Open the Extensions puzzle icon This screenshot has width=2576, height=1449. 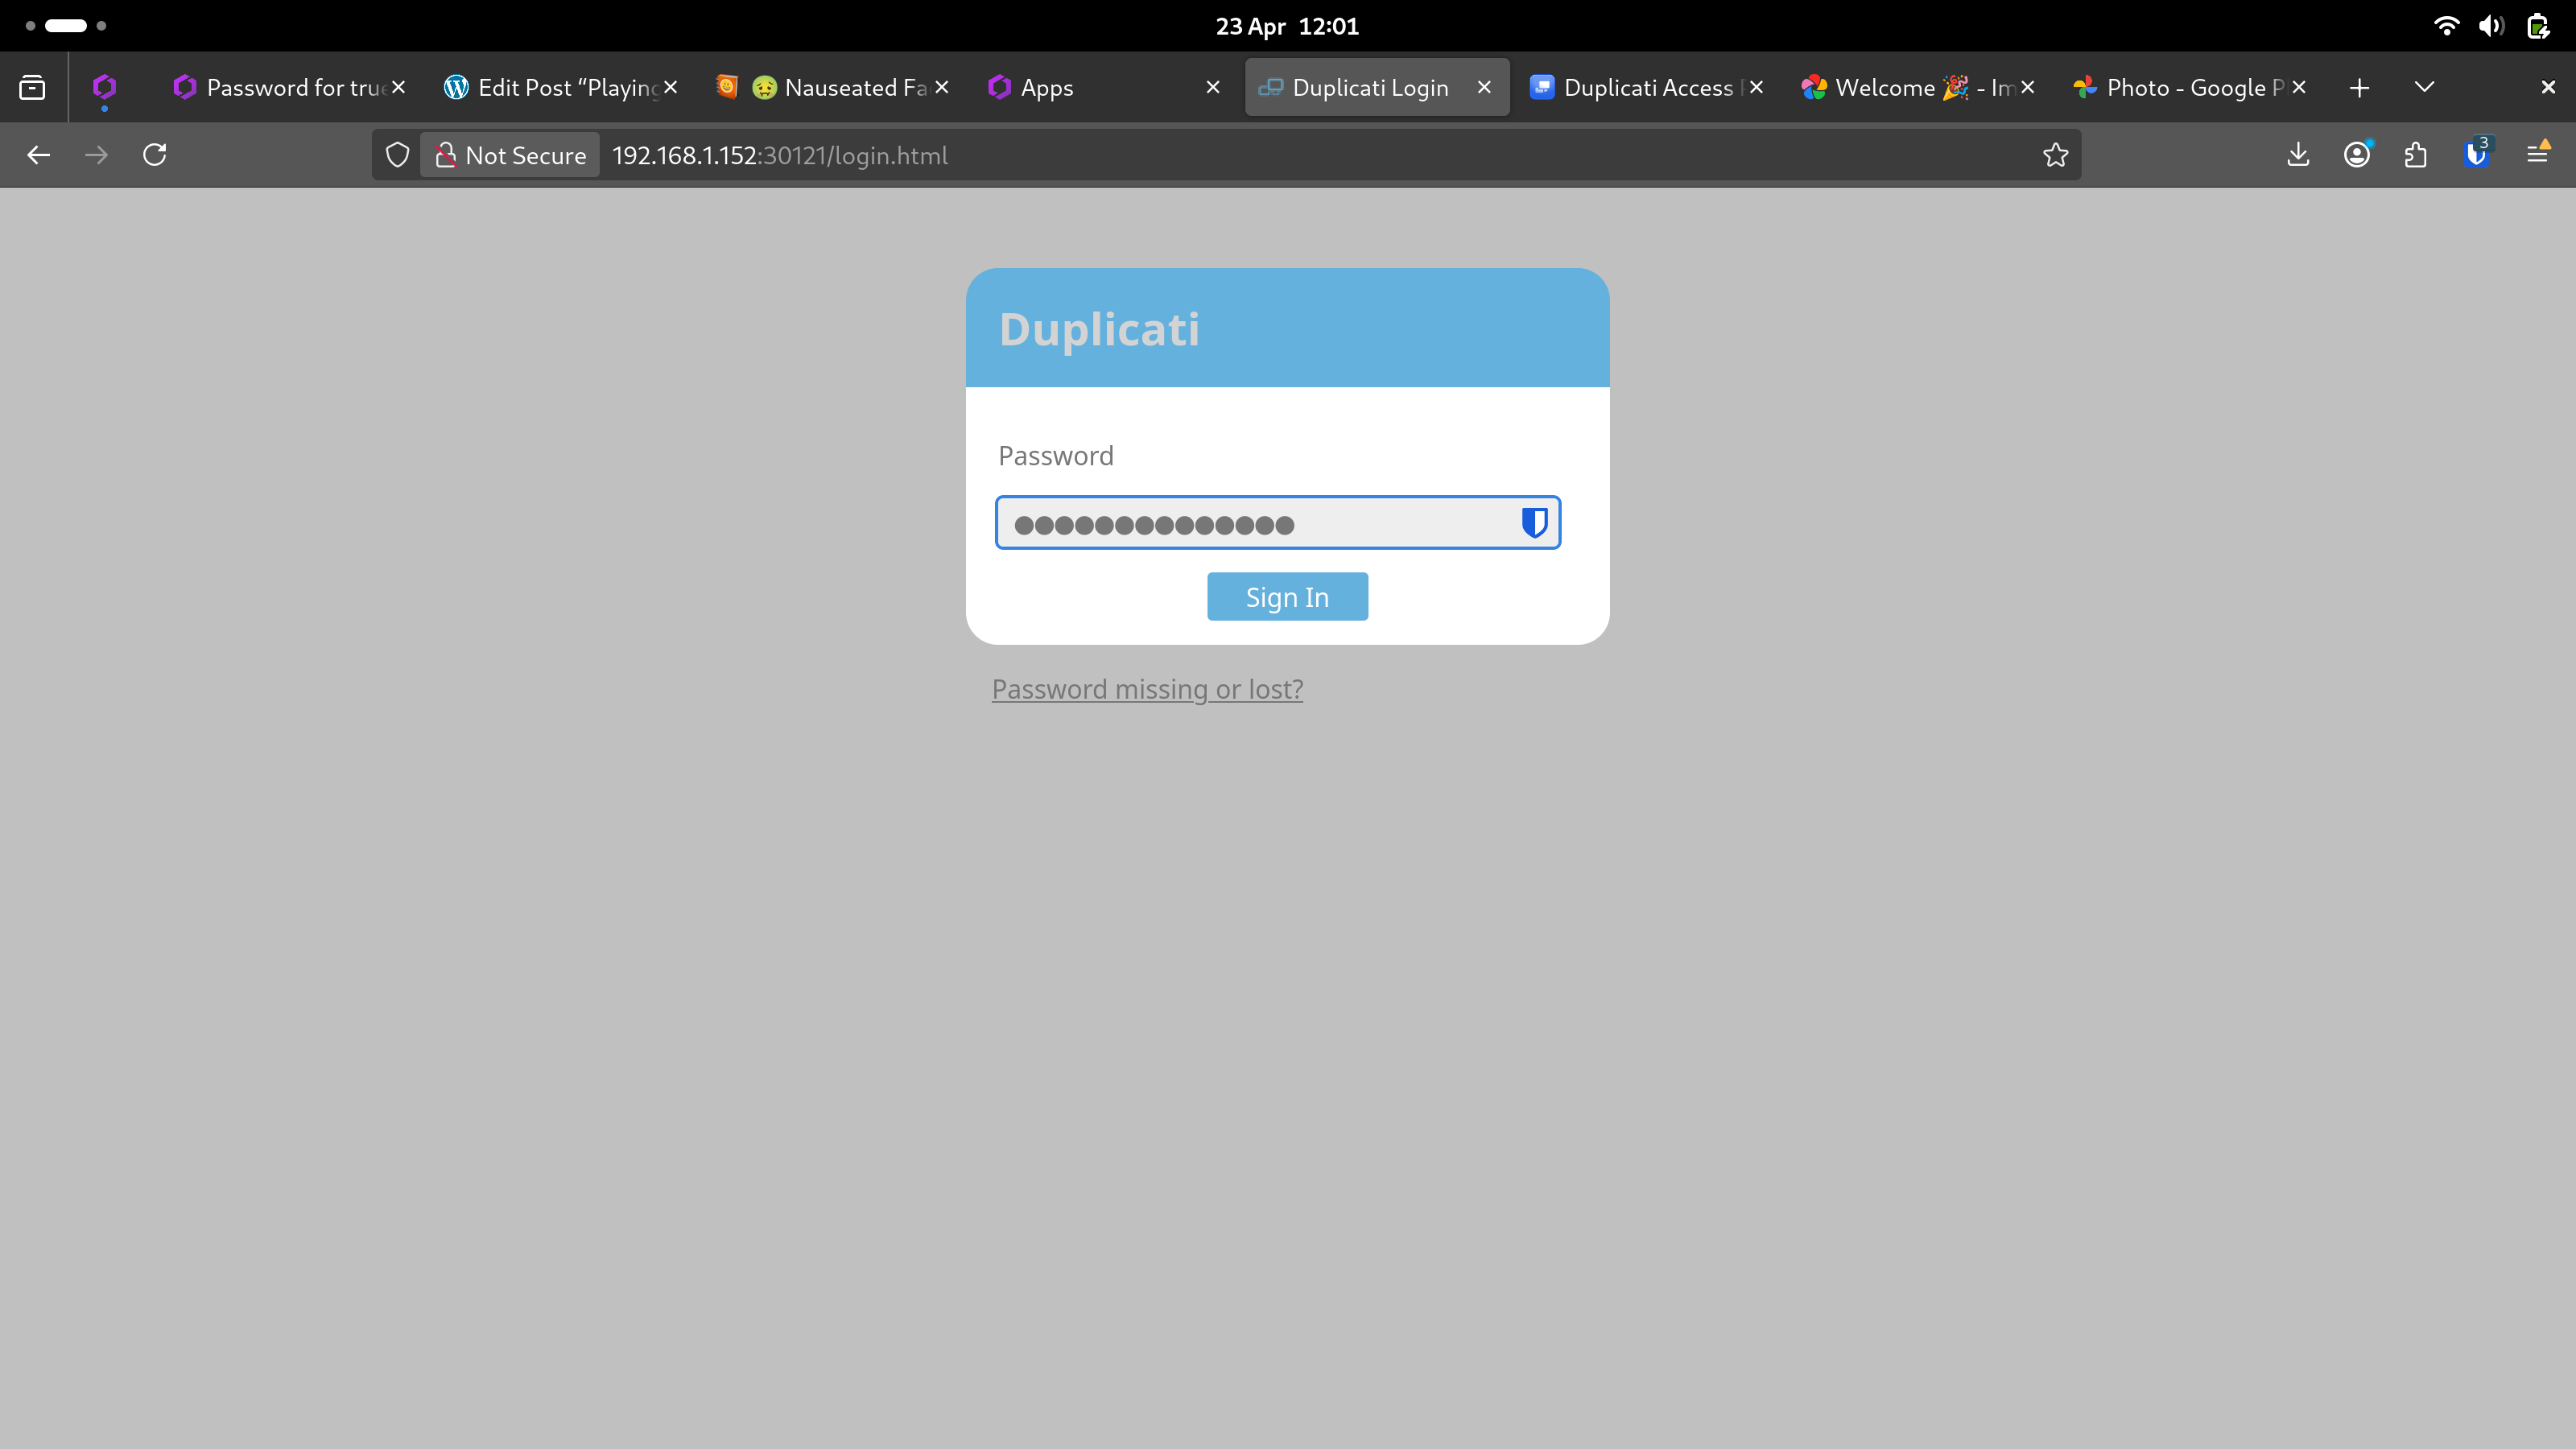(2416, 155)
